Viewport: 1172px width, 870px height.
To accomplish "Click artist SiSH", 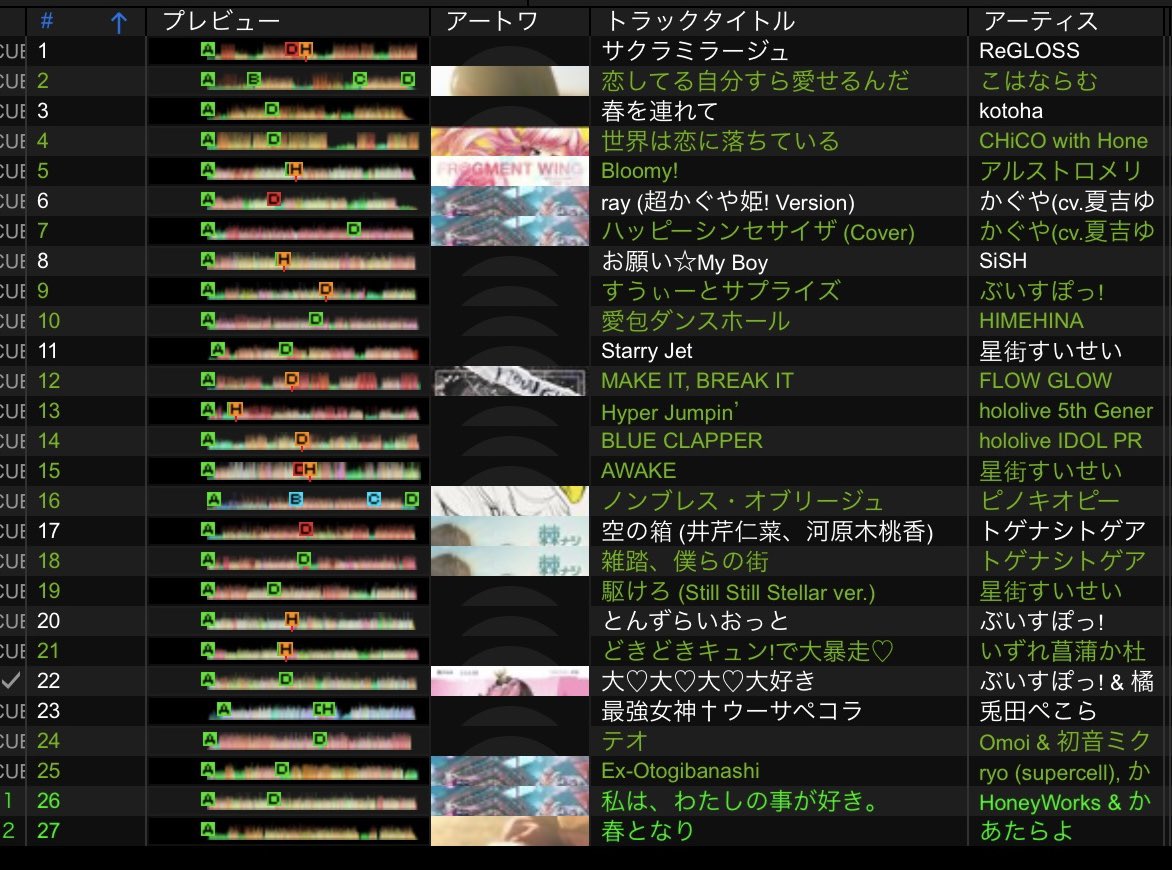I will [x=1002, y=261].
